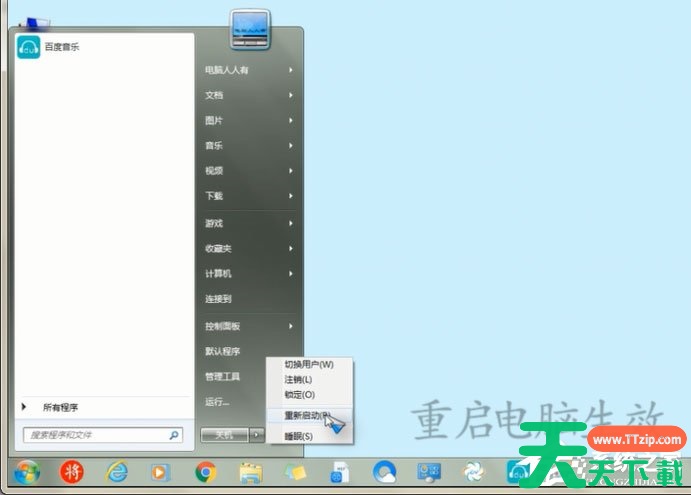691x495 pixels.
Task: Expand 所有程序 list
Action: click(x=59, y=408)
